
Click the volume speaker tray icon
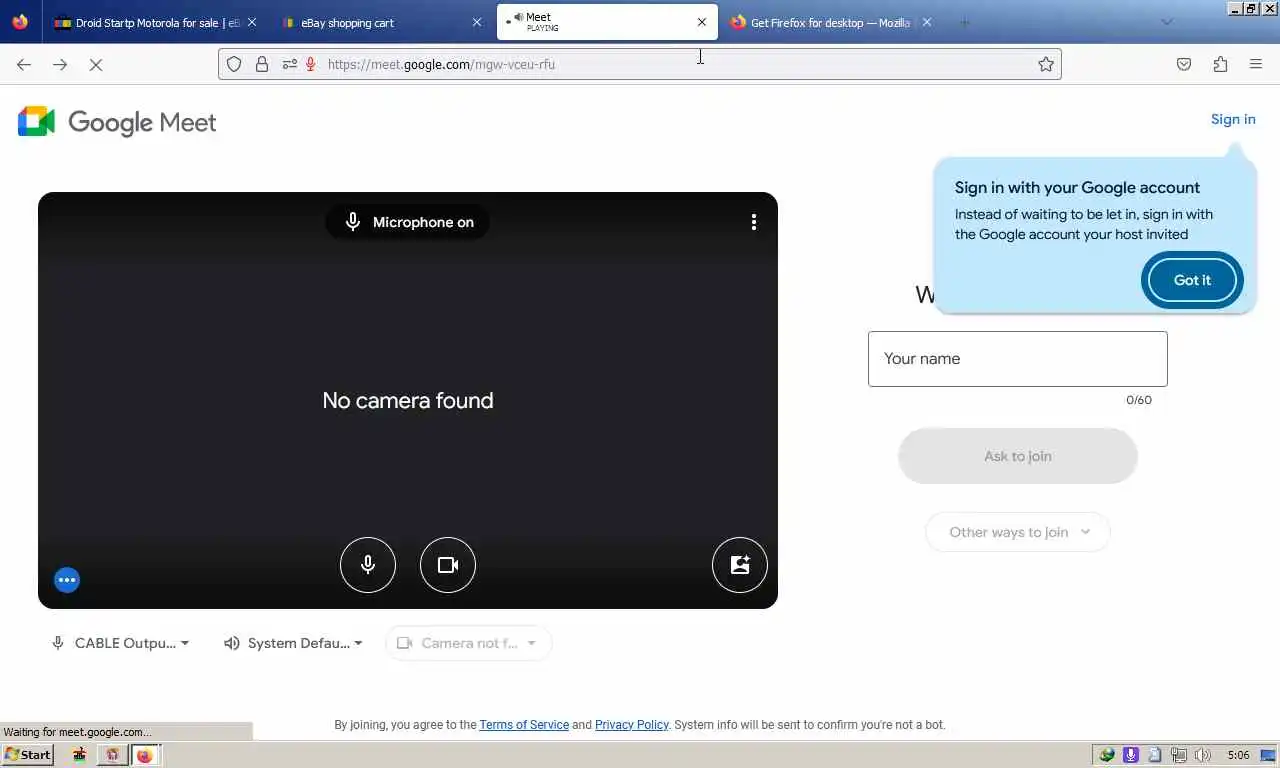(1203, 755)
